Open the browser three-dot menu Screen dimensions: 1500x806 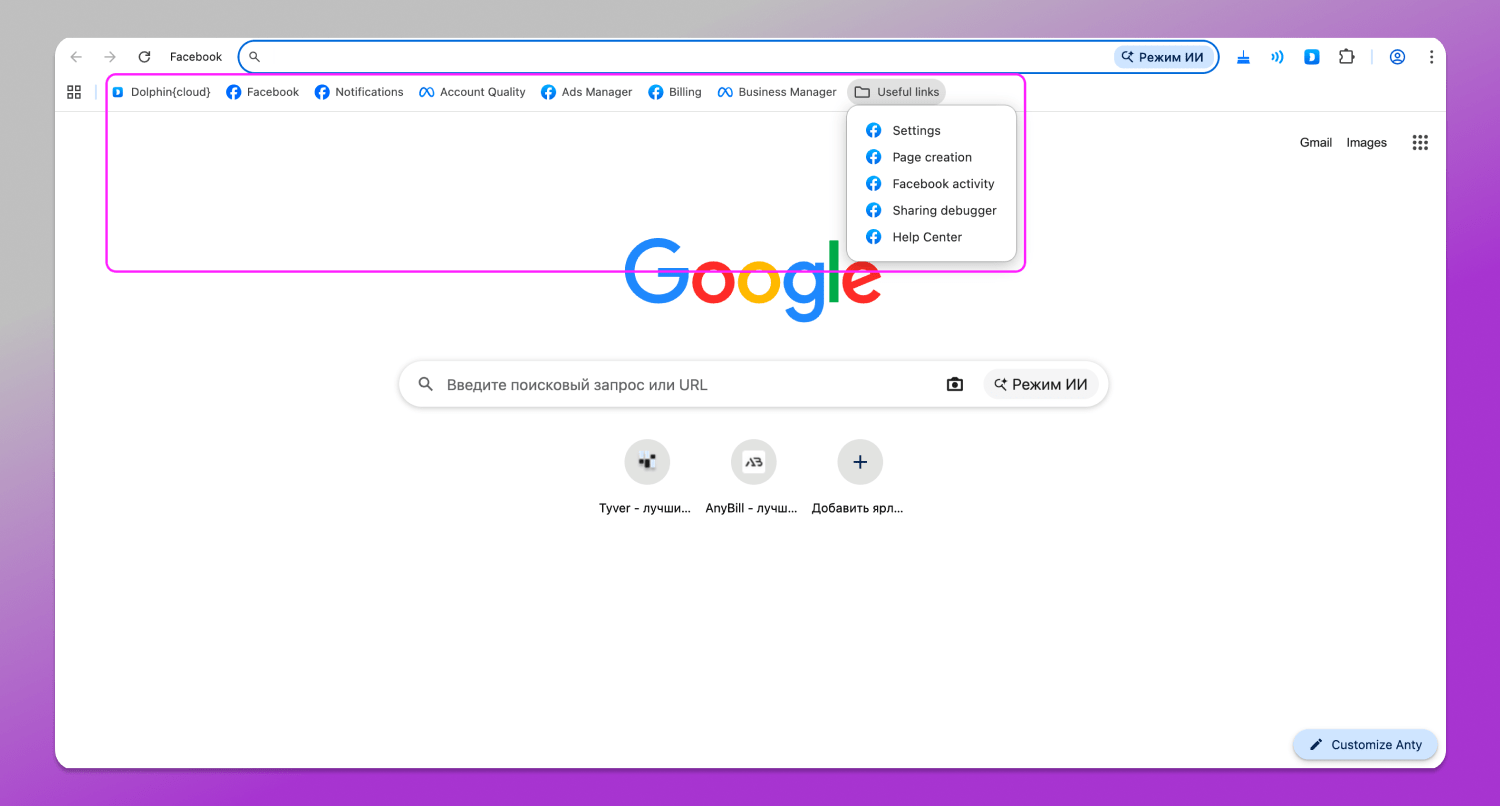click(x=1431, y=57)
